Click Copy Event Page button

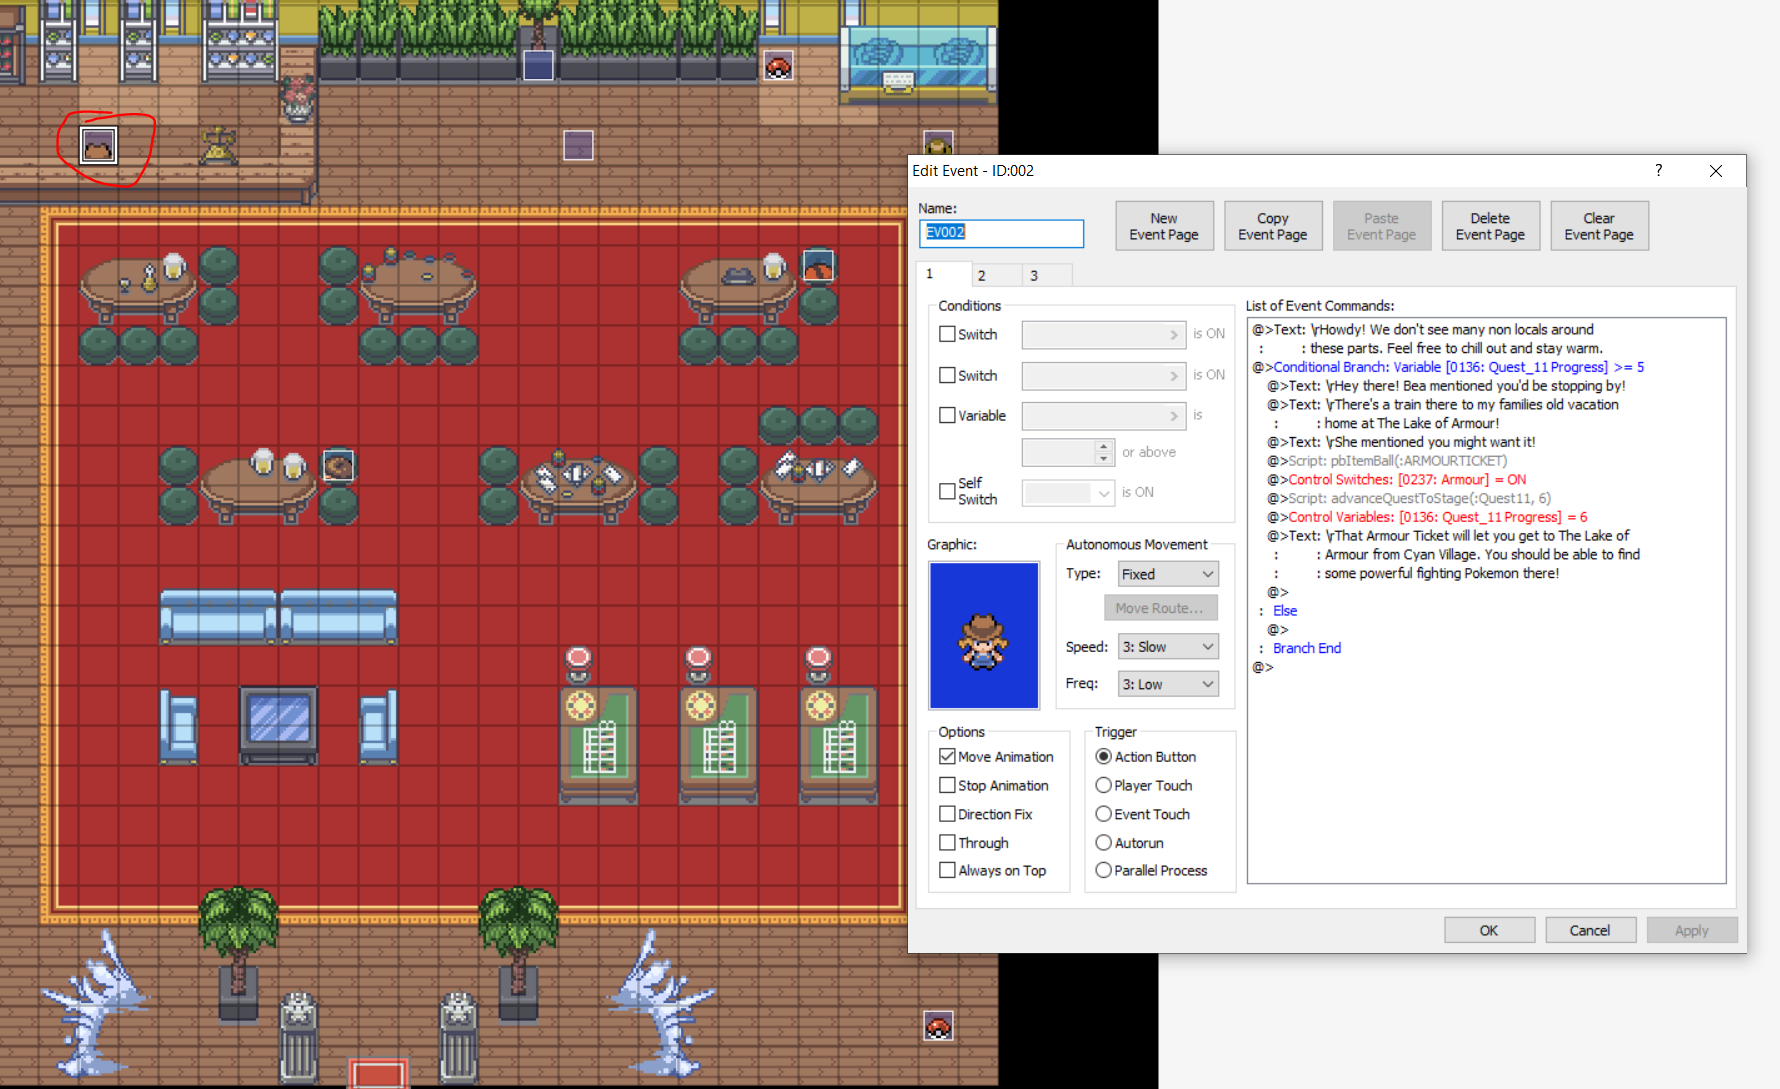pos(1273,226)
